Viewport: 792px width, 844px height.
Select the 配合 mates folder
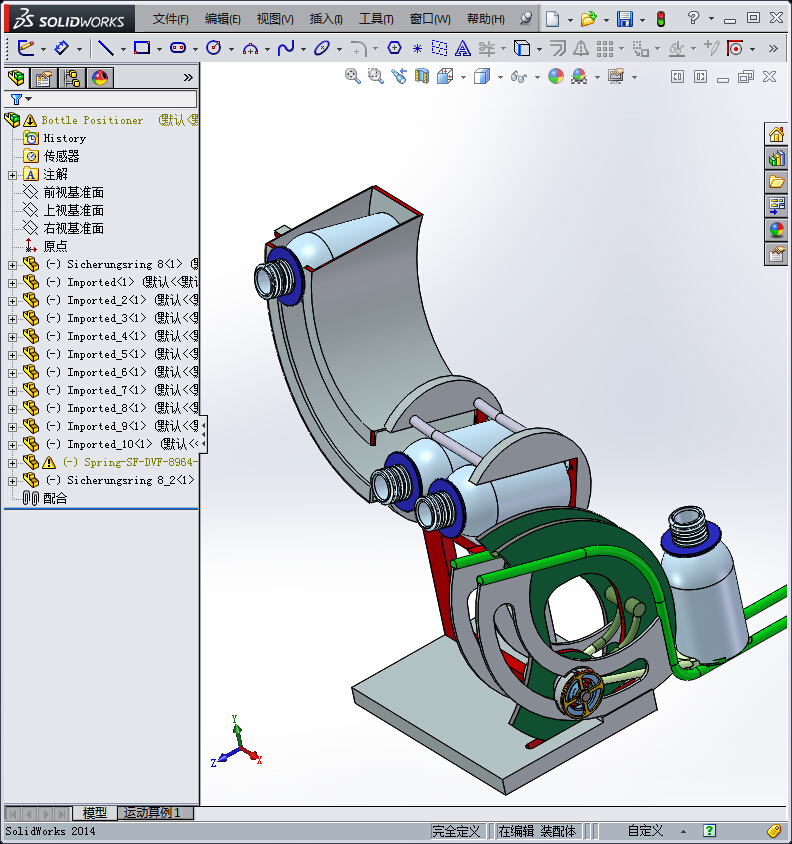(55, 498)
